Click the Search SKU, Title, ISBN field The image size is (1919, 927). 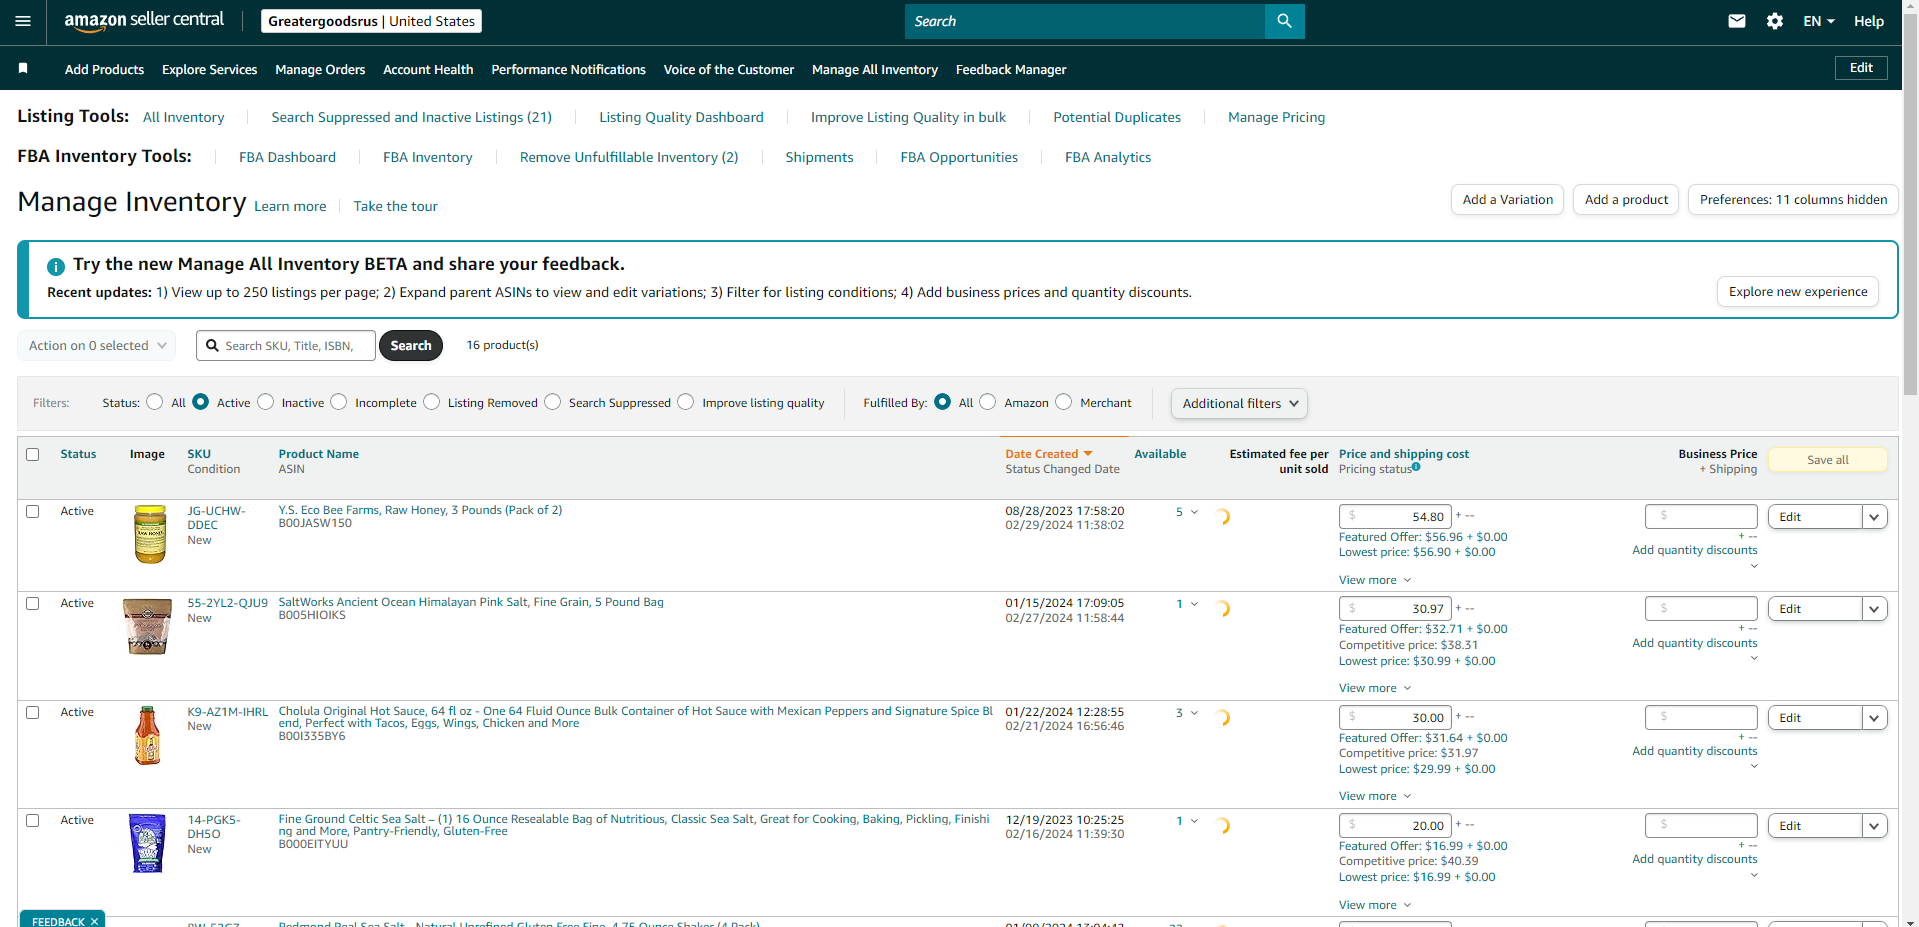point(286,346)
